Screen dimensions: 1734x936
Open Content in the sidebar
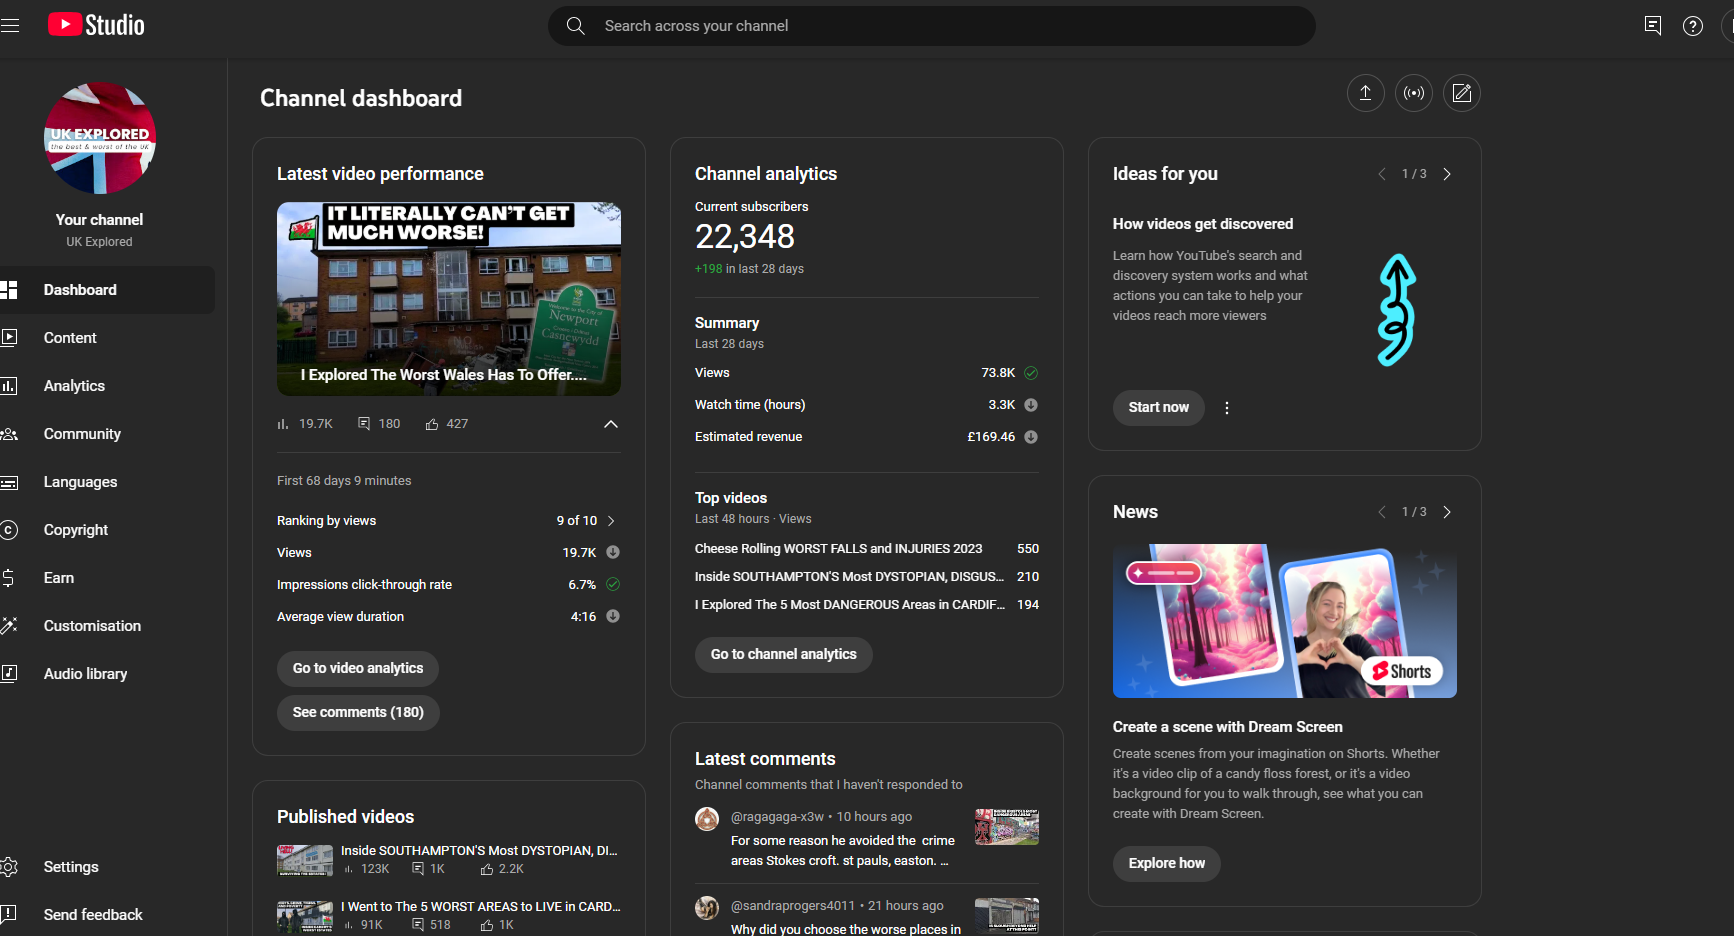(106, 338)
